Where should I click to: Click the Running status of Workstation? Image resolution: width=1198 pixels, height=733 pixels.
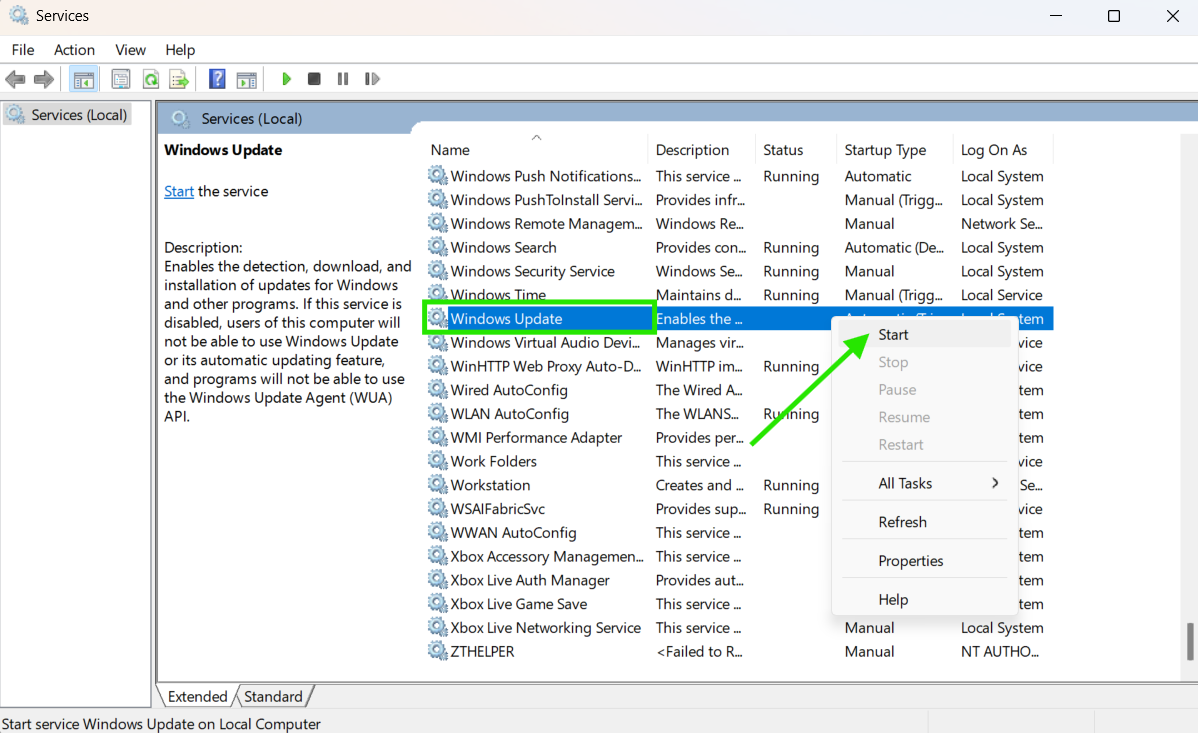click(x=791, y=485)
